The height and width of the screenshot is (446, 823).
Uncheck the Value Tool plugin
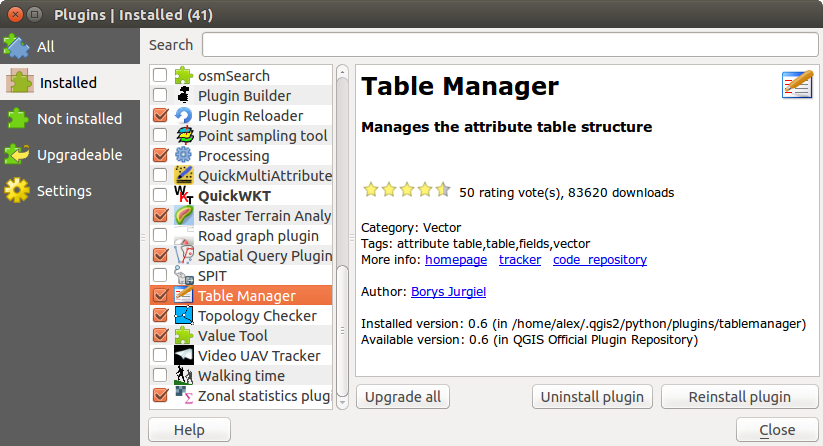point(159,336)
